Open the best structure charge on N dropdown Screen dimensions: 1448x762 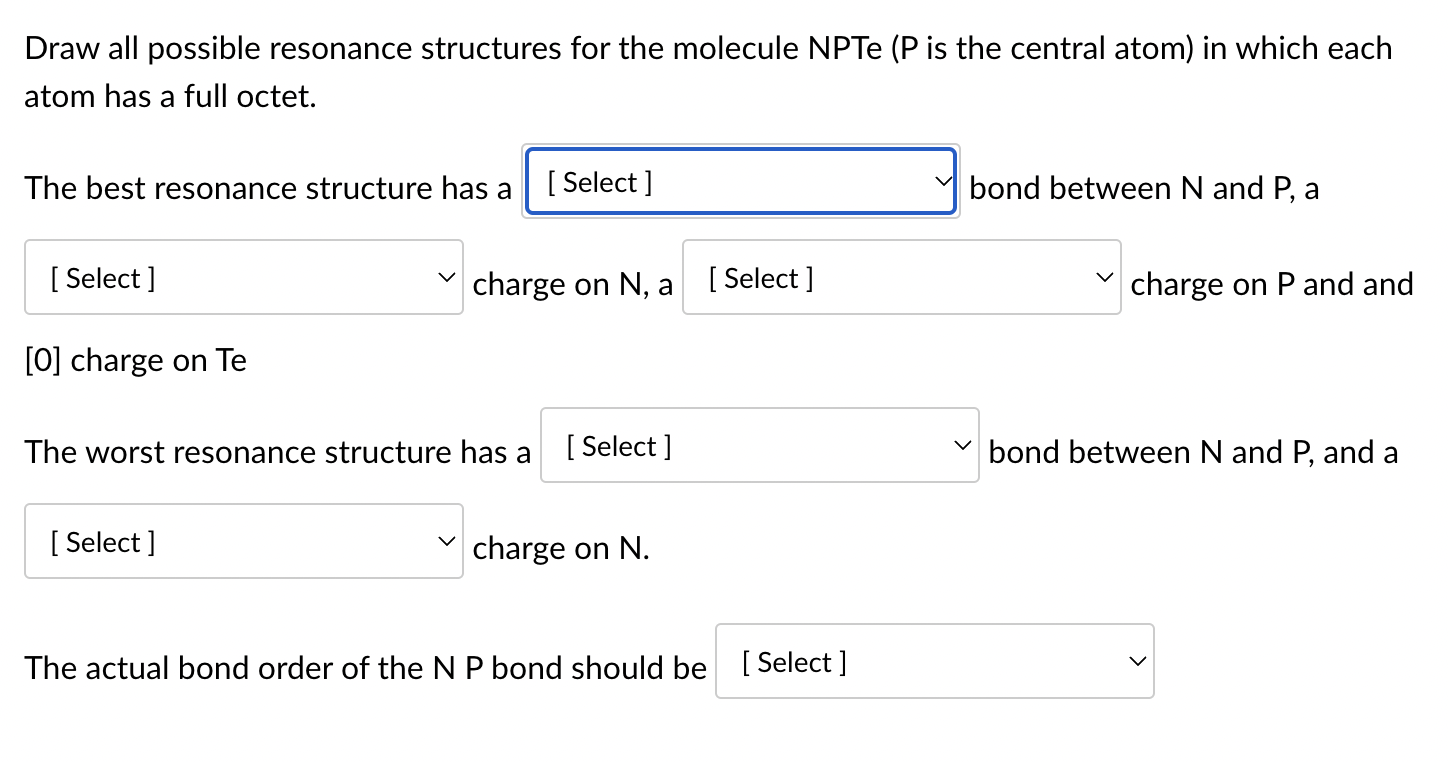pyautogui.click(x=243, y=278)
